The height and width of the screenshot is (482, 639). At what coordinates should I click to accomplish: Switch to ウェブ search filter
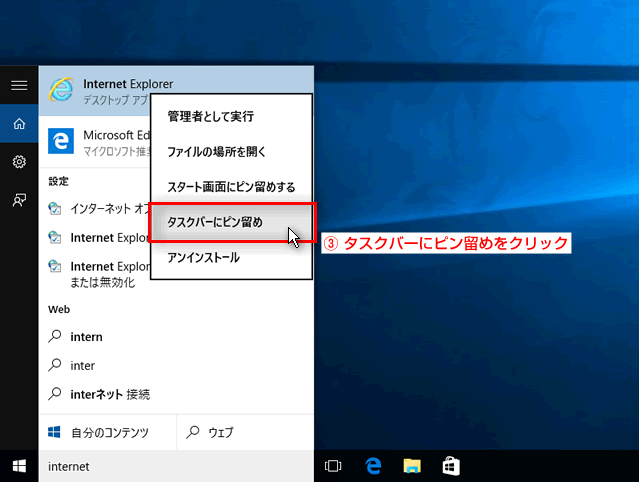coord(245,432)
